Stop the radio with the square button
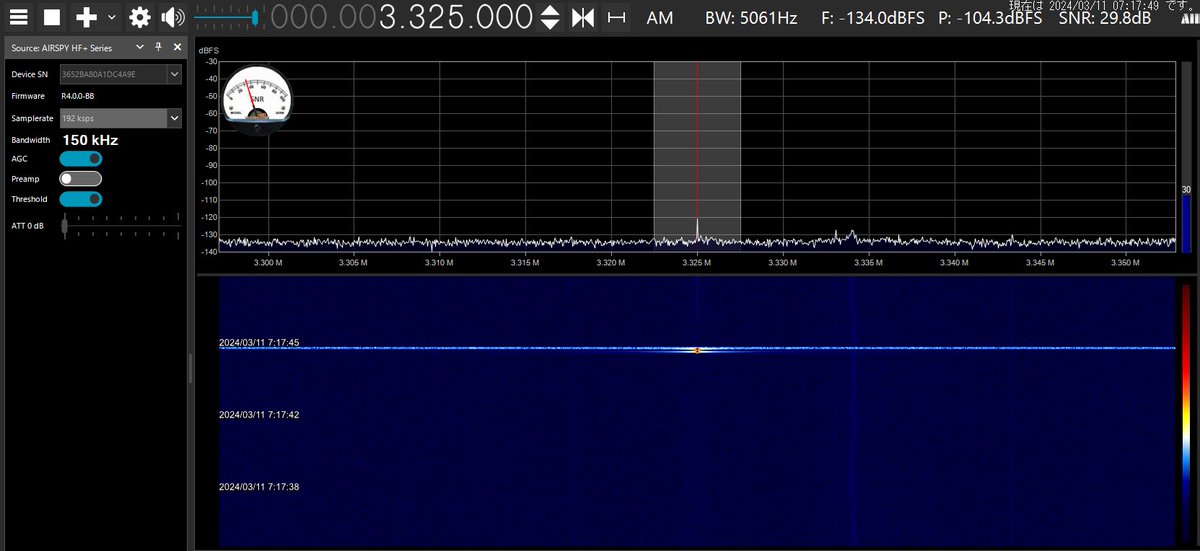The height and width of the screenshot is (551, 1200). pyautogui.click(x=51, y=17)
